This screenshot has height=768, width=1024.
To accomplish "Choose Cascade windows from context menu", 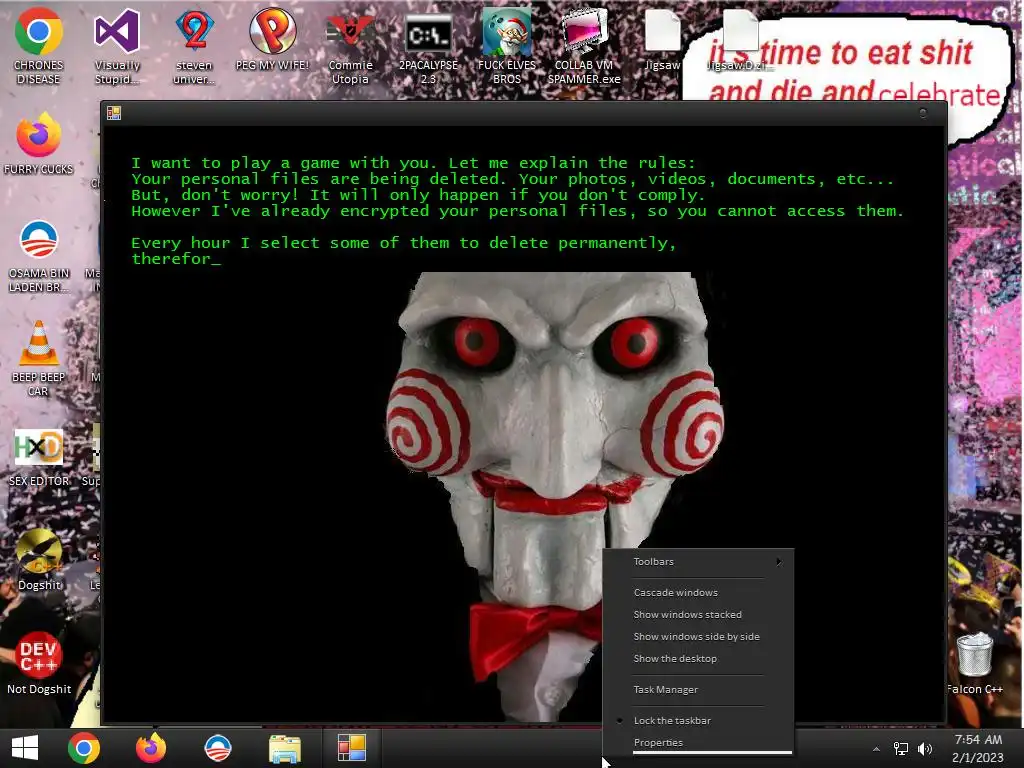I will coord(698,592).
